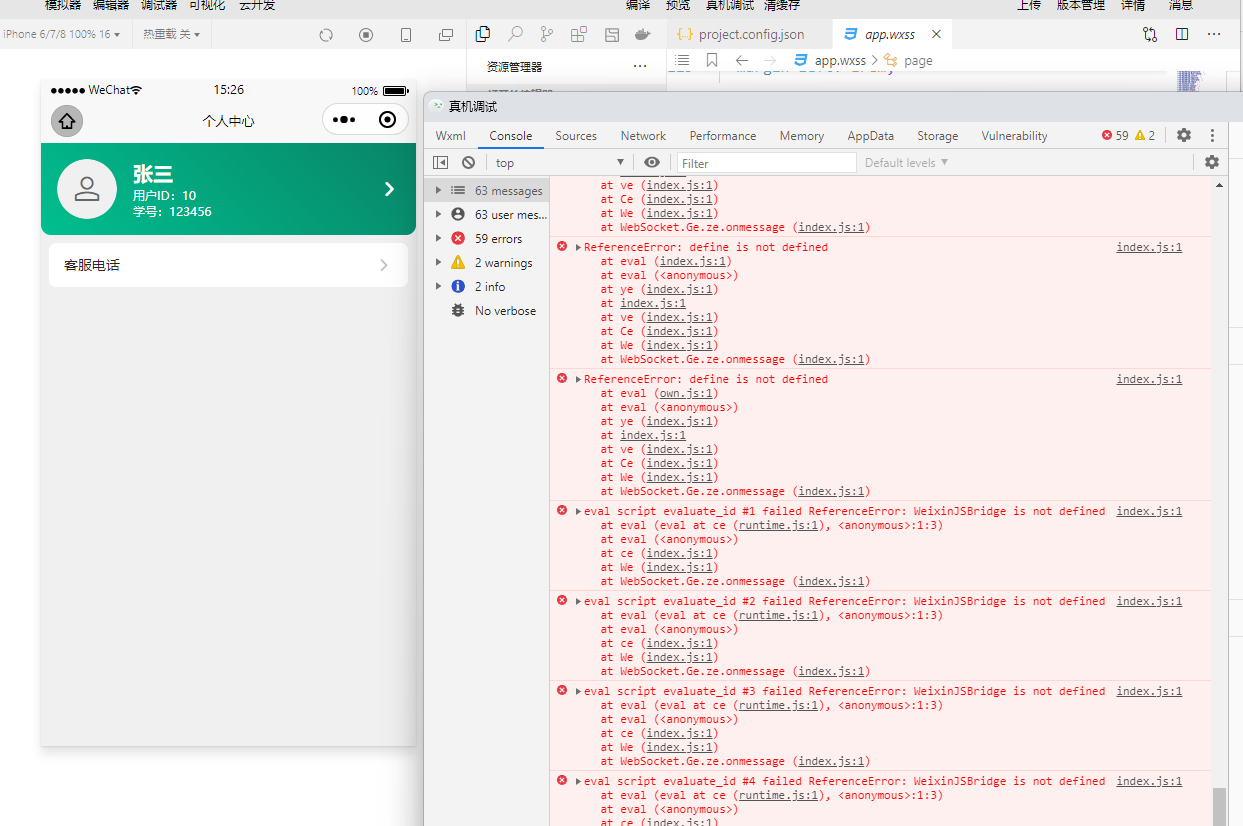
Task: Open runtime.js:1 link in evaluate_id #2 error
Action: click(779, 615)
